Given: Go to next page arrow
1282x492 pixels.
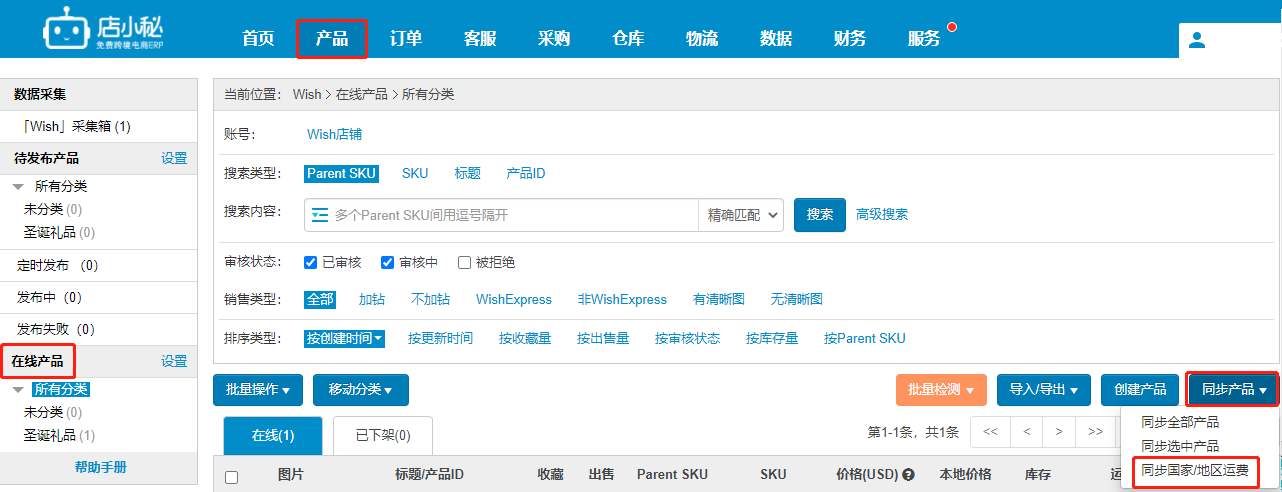Looking at the screenshot, I should pyautogui.click(x=1059, y=432).
